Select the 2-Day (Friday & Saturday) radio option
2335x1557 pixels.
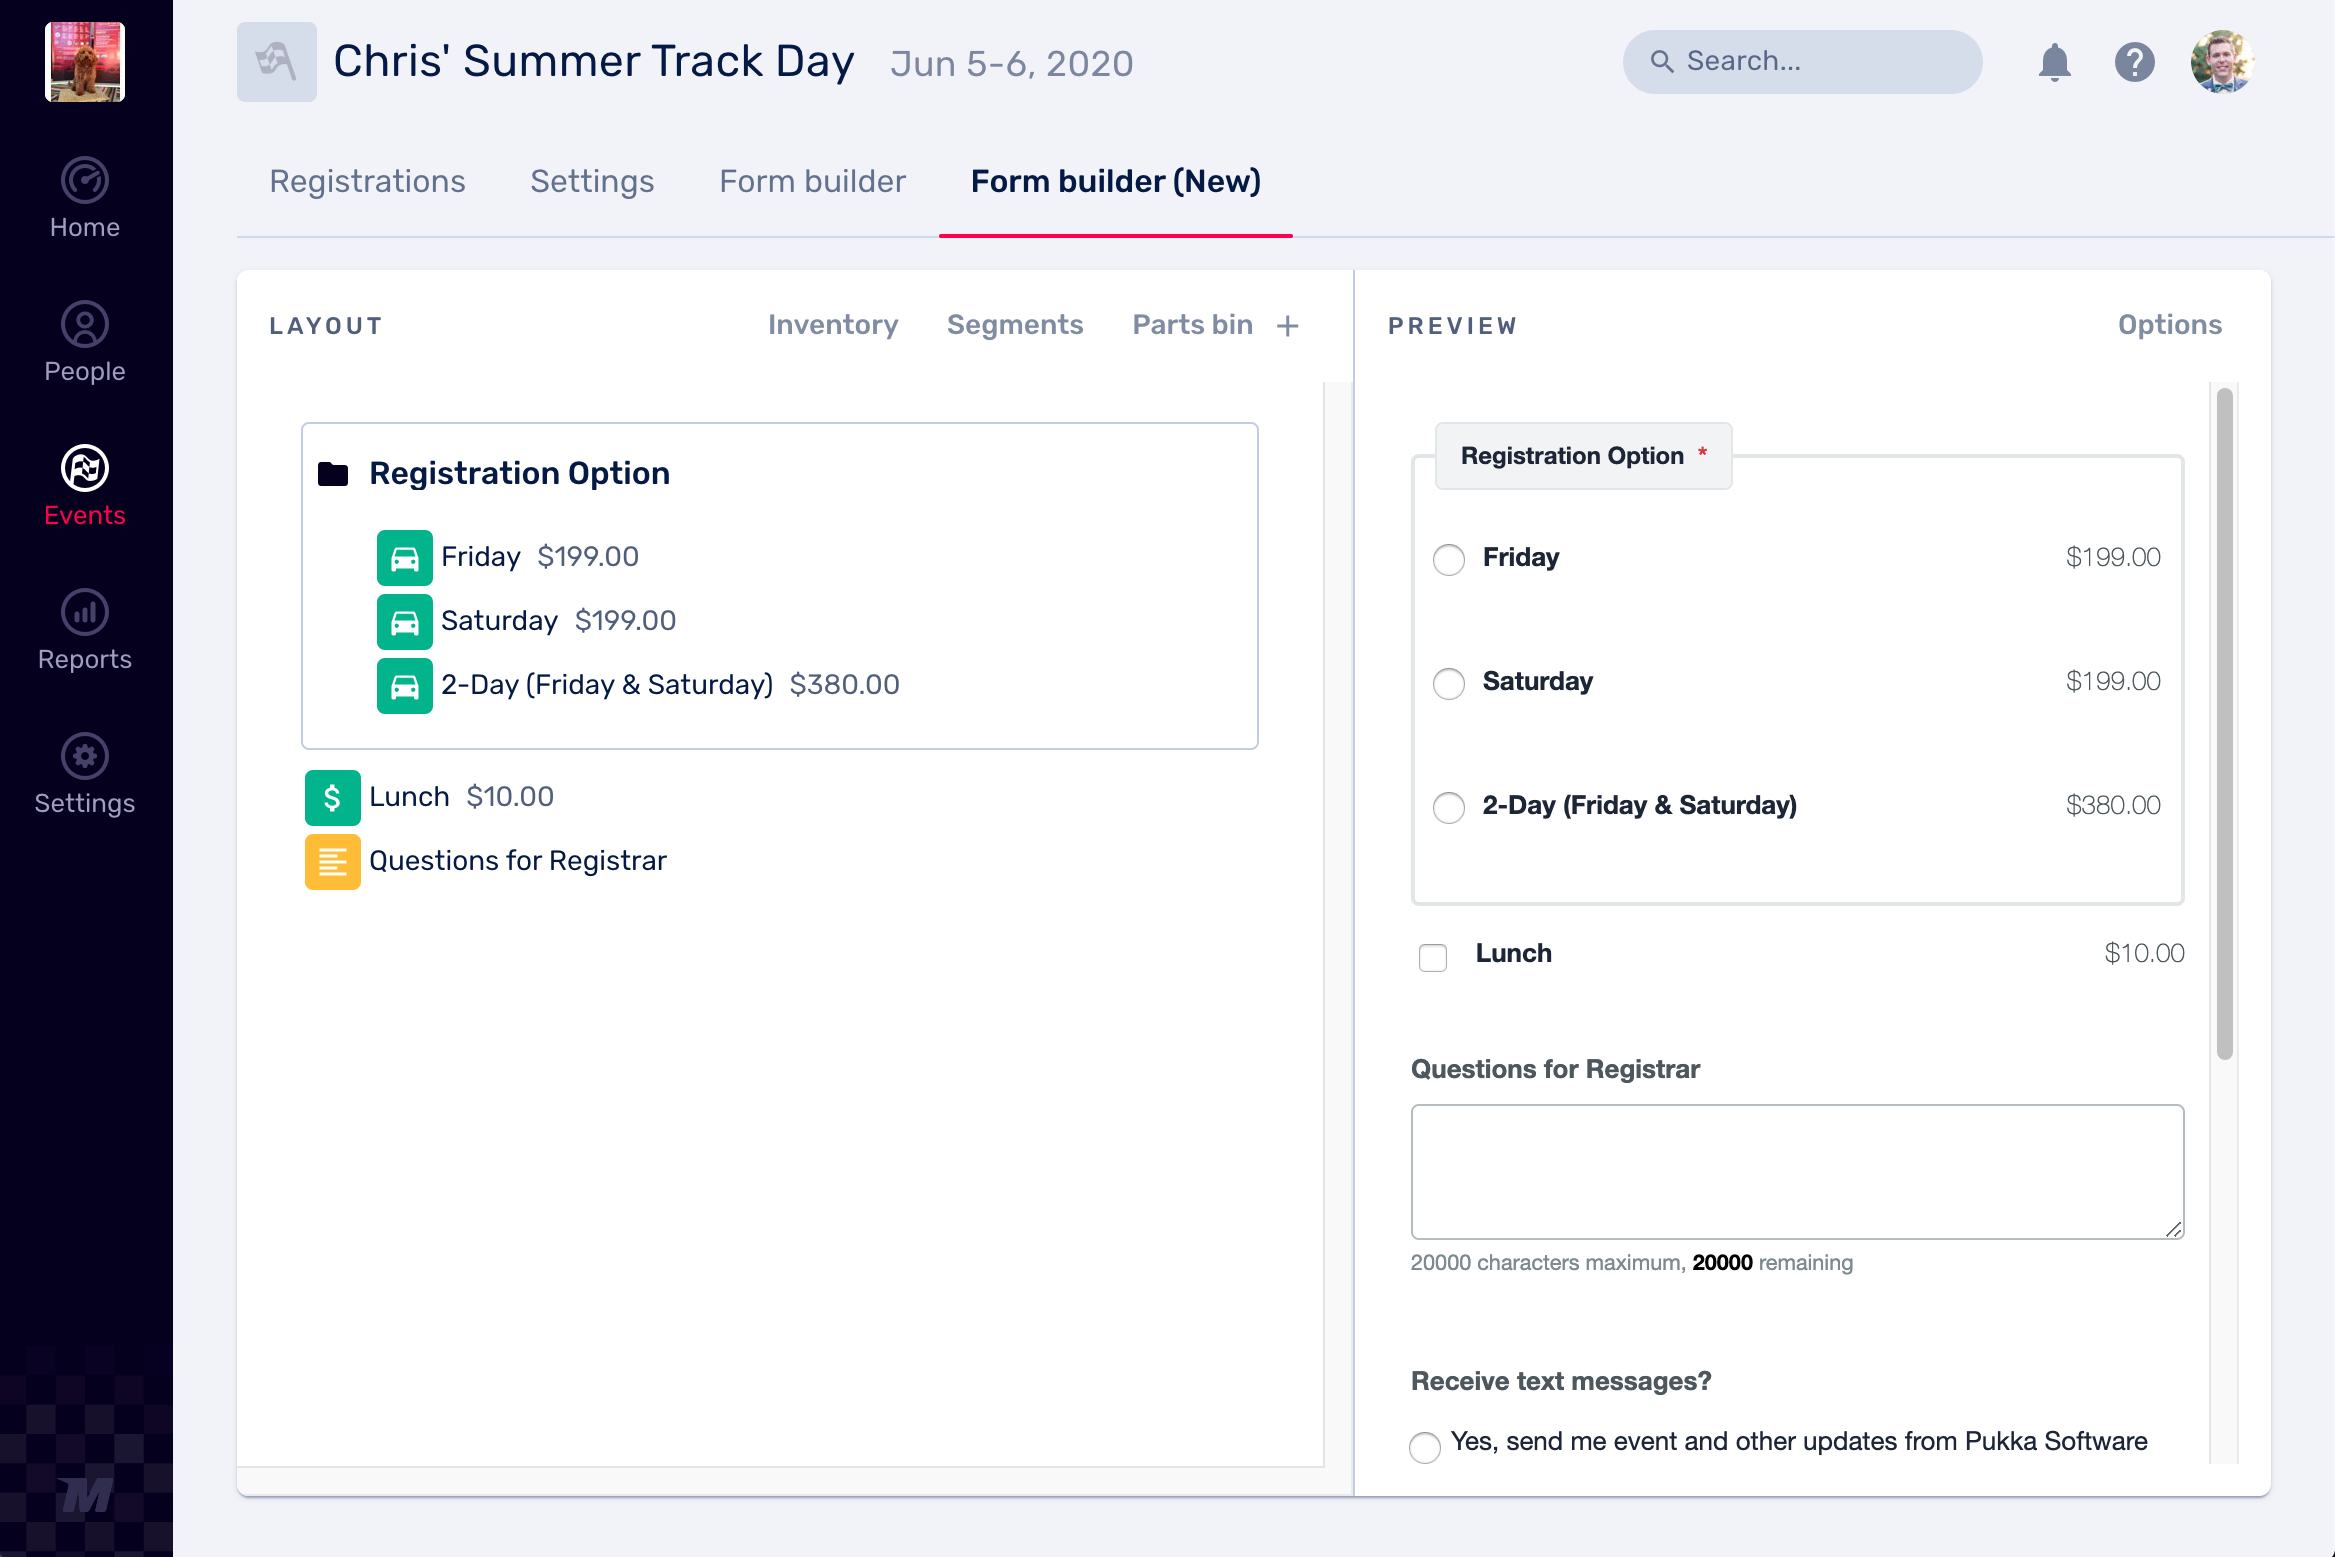(x=1449, y=807)
